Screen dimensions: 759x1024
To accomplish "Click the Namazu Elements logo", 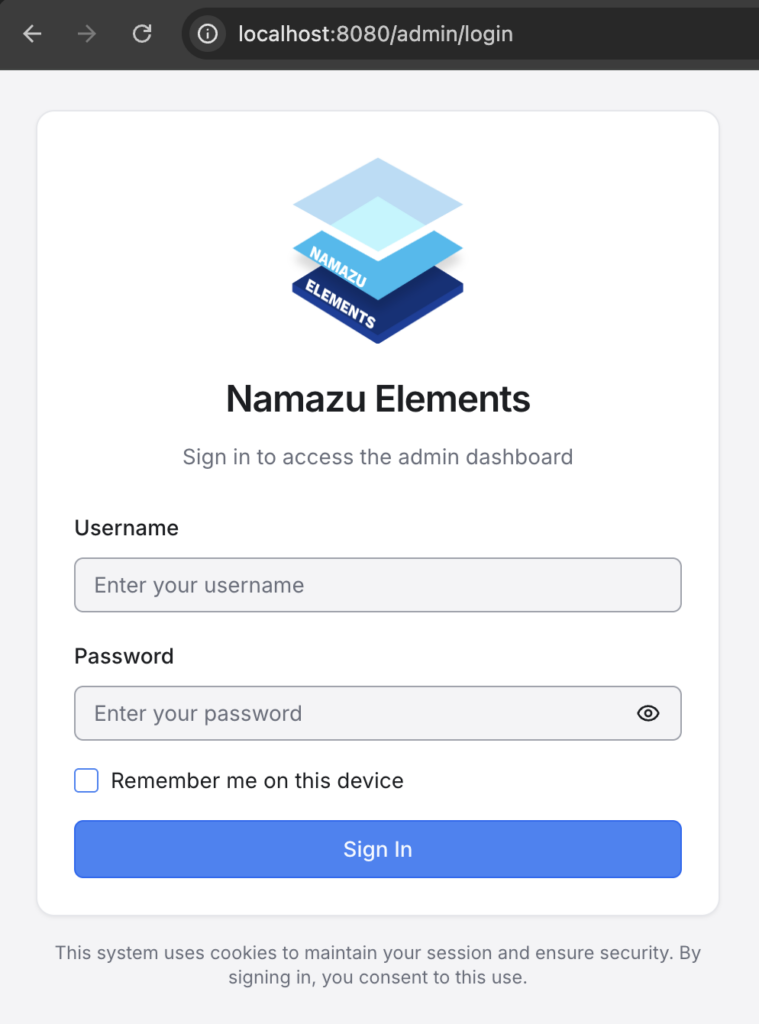I will [377, 250].
